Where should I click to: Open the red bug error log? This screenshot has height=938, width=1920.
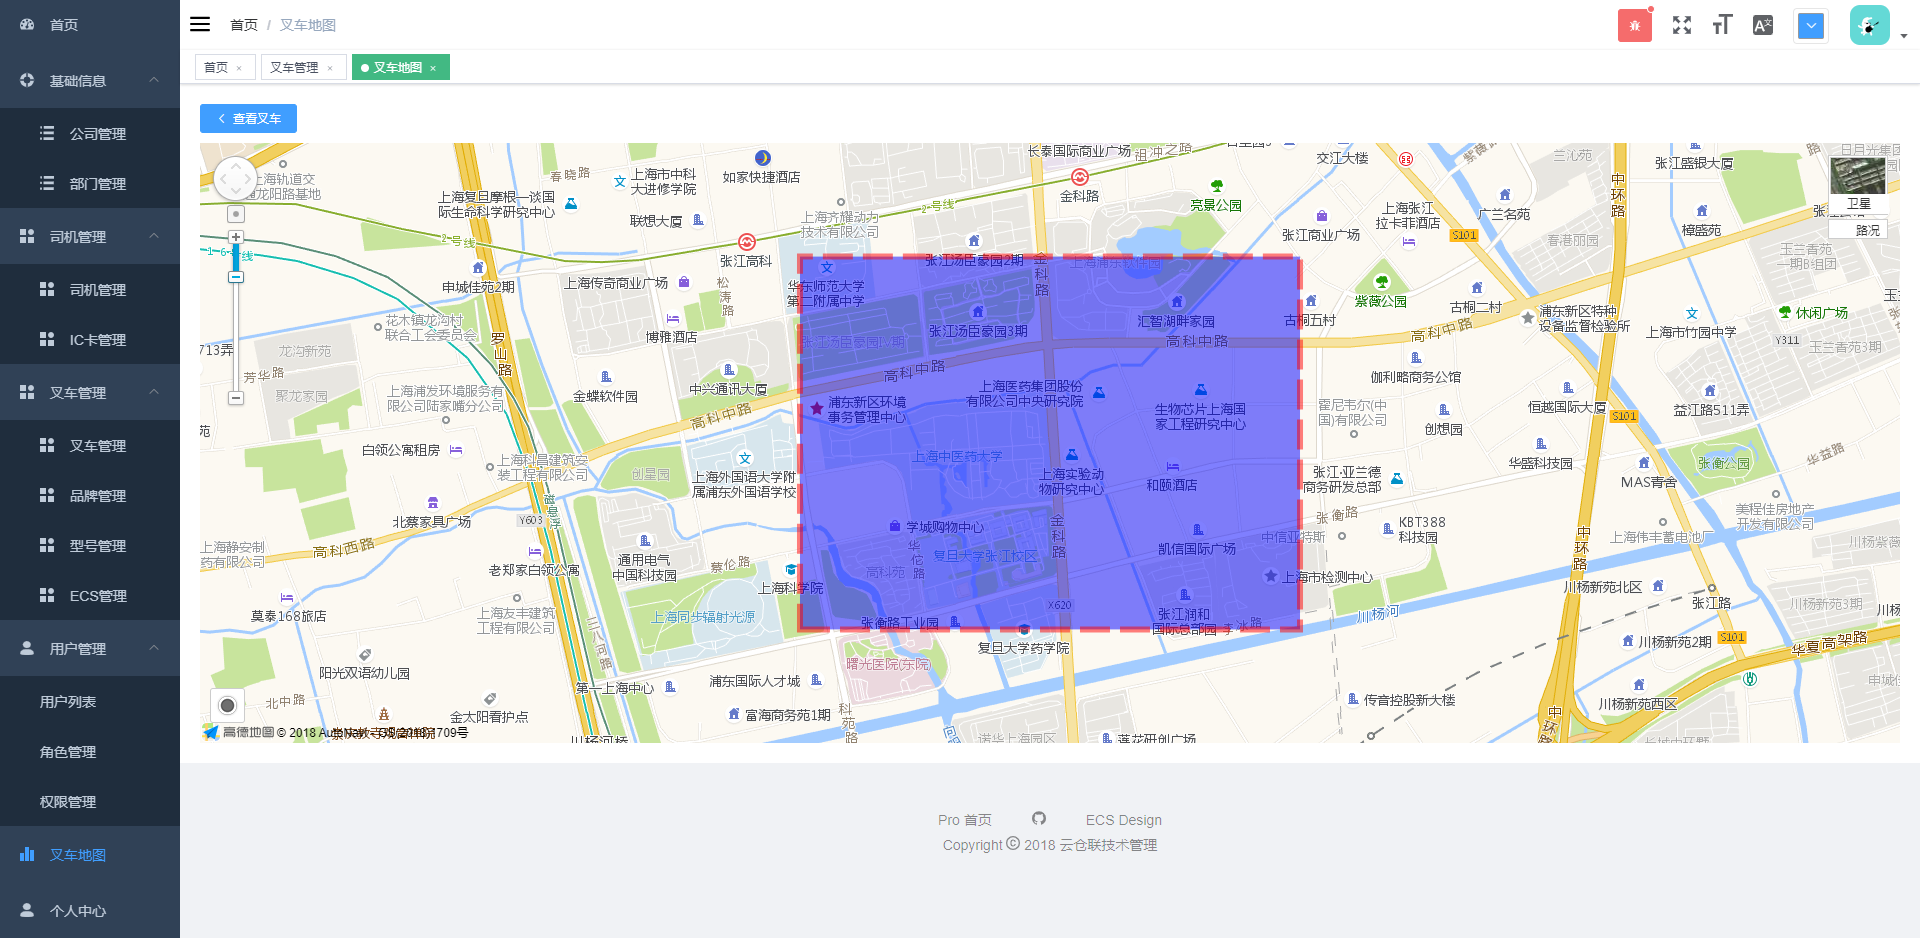(1634, 26)
